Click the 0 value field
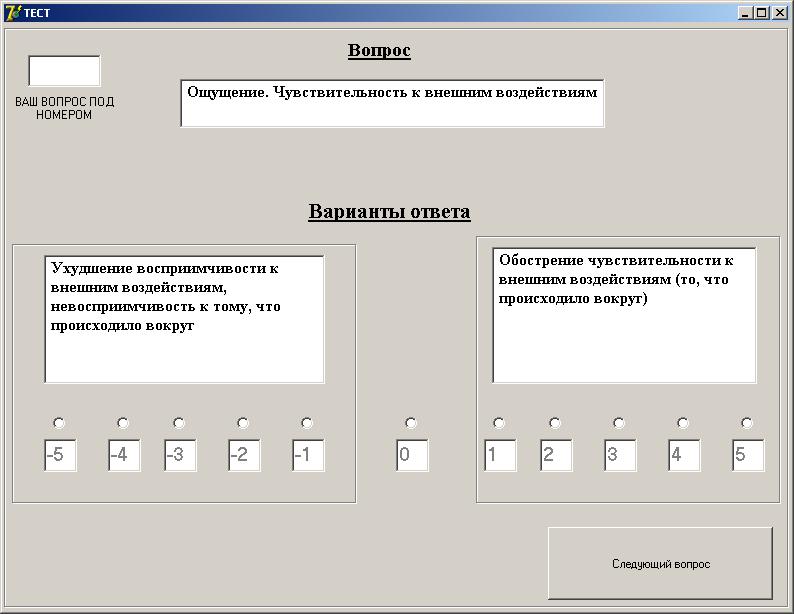Screen dimensions: 794x614 tap(412, 455)
